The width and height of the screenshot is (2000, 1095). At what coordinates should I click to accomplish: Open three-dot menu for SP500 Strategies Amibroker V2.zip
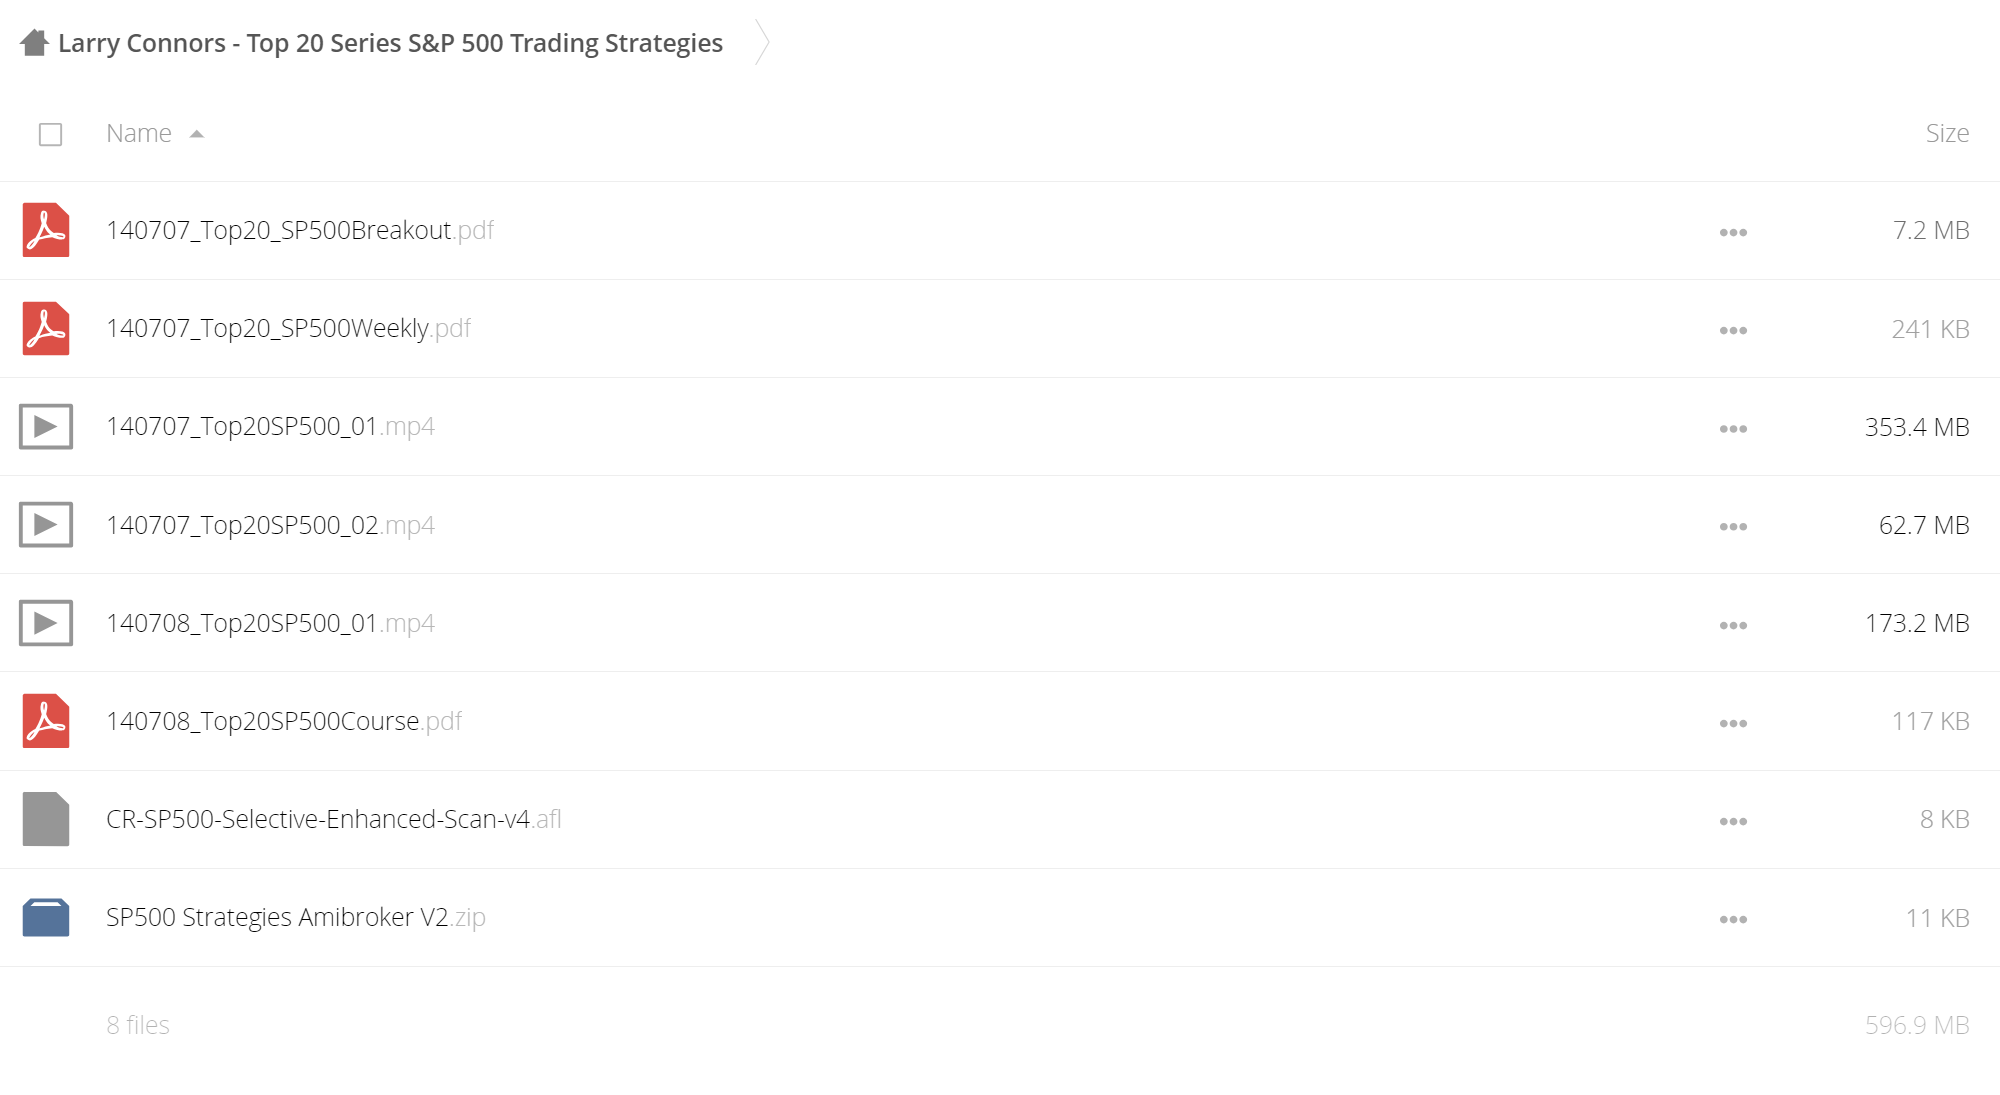click(x=1733, y=919)
